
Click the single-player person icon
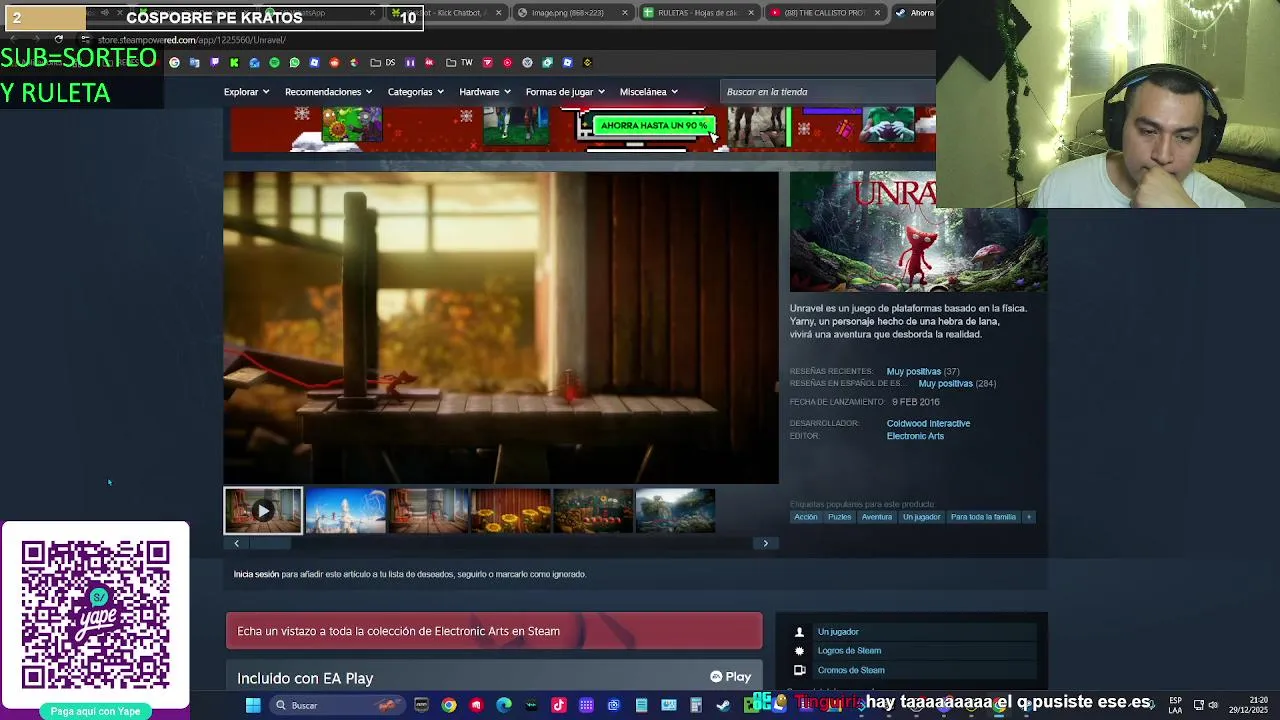pyautogui.click(x=799, y=632)
